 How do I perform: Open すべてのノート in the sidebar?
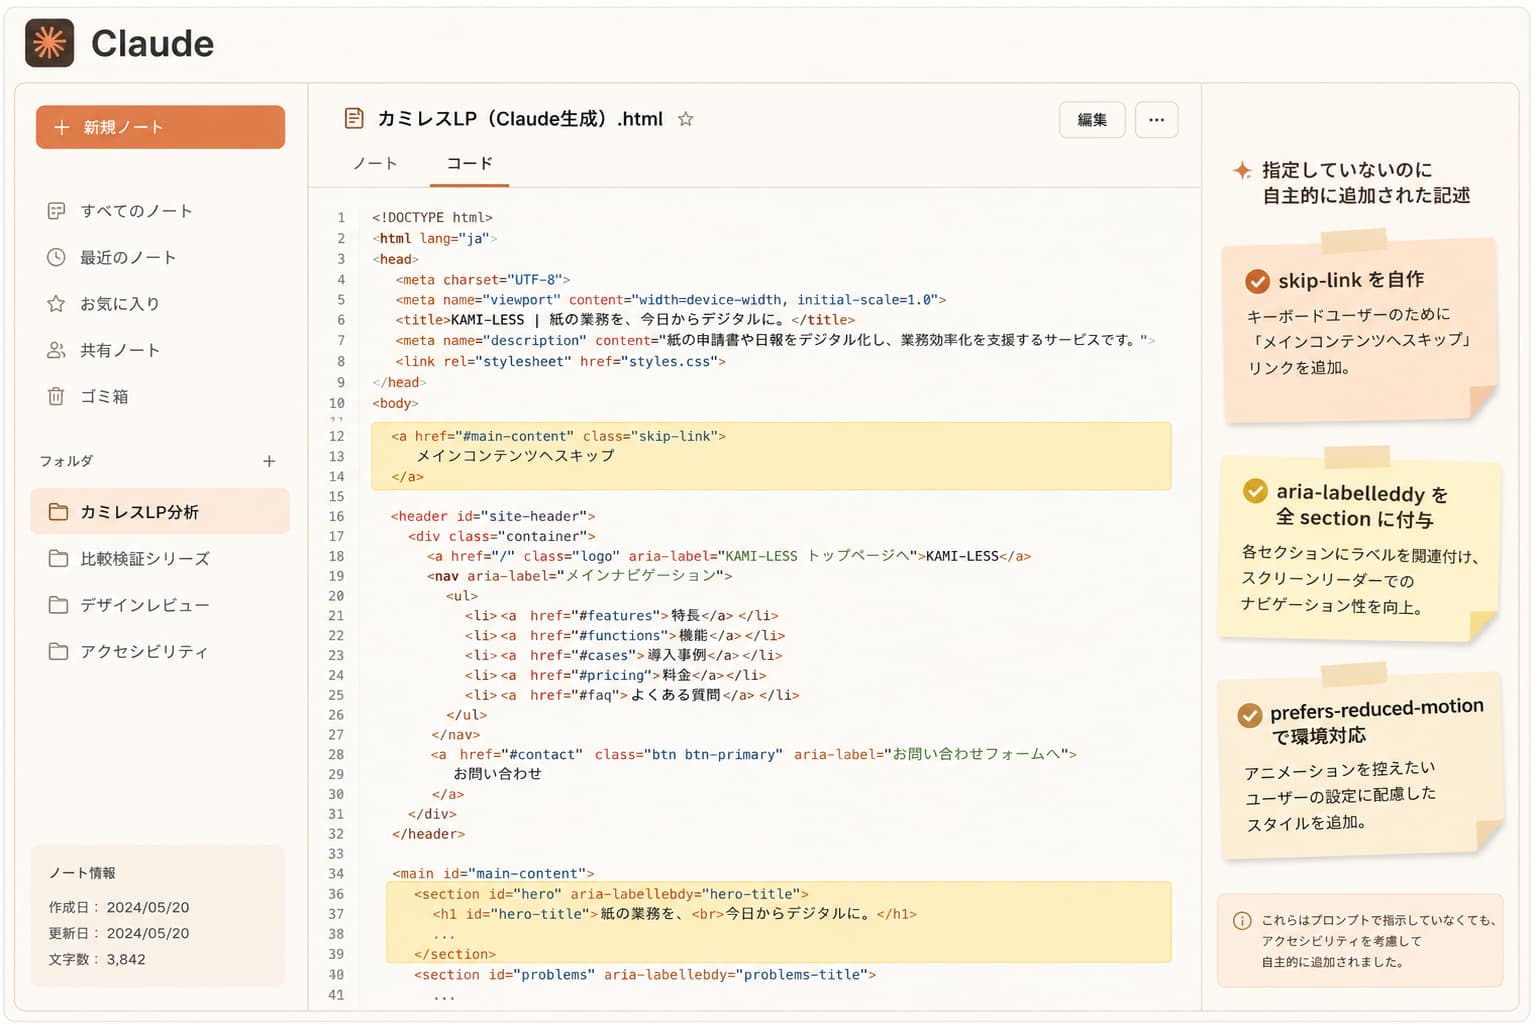point(160,211)
